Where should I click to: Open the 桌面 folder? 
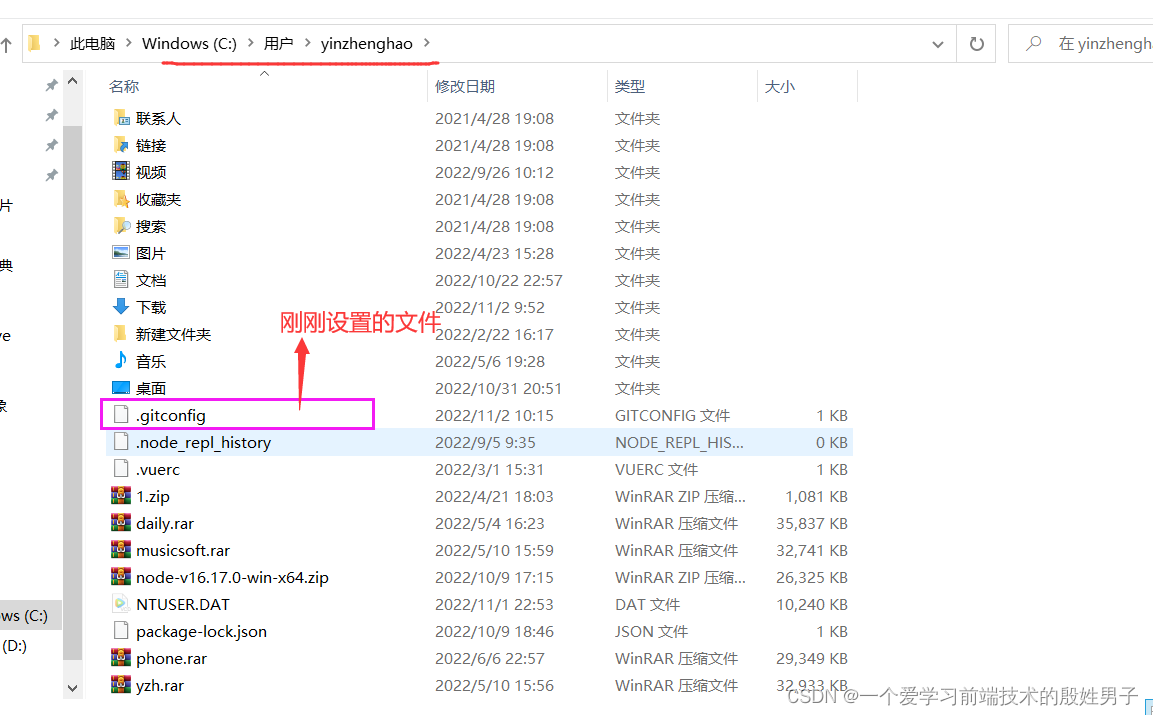150,387
